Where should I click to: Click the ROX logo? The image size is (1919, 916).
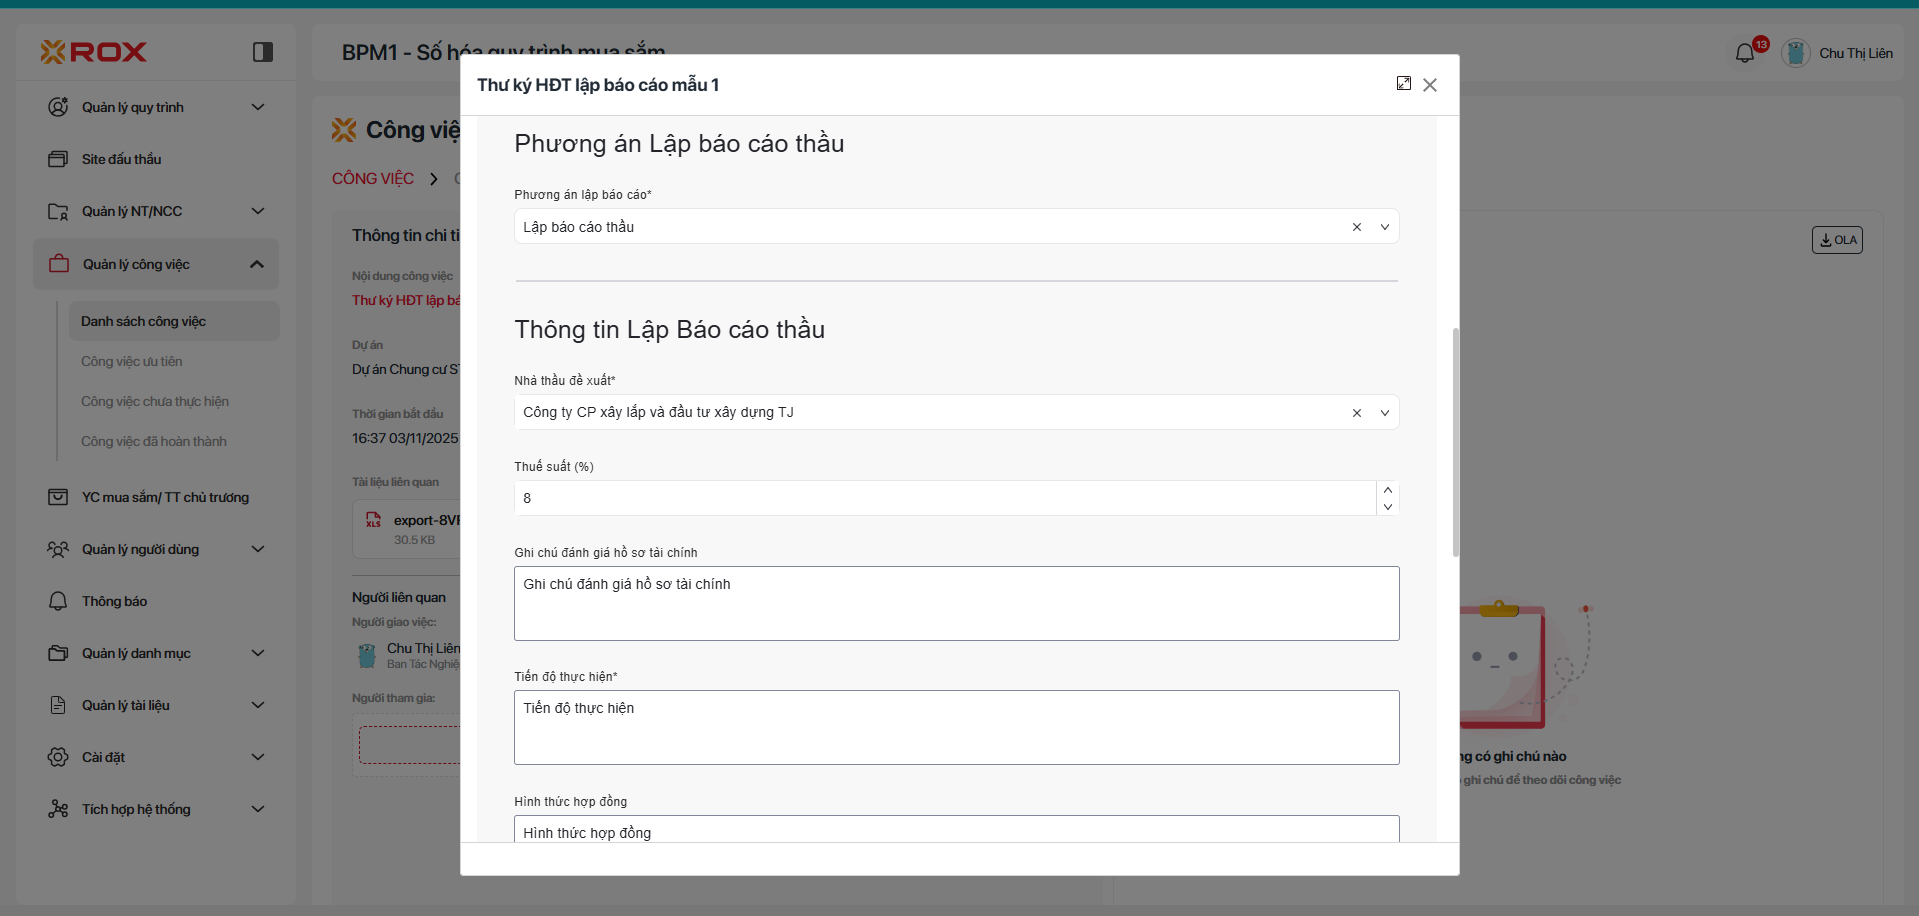pyautogui.click(x=94, y=52)
